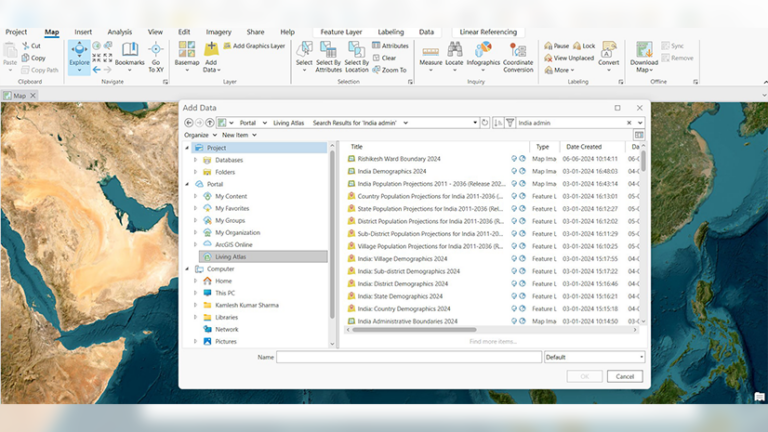
Task: Select Rishikesh Ward Boundary 2024
Action: pos(399,159)
